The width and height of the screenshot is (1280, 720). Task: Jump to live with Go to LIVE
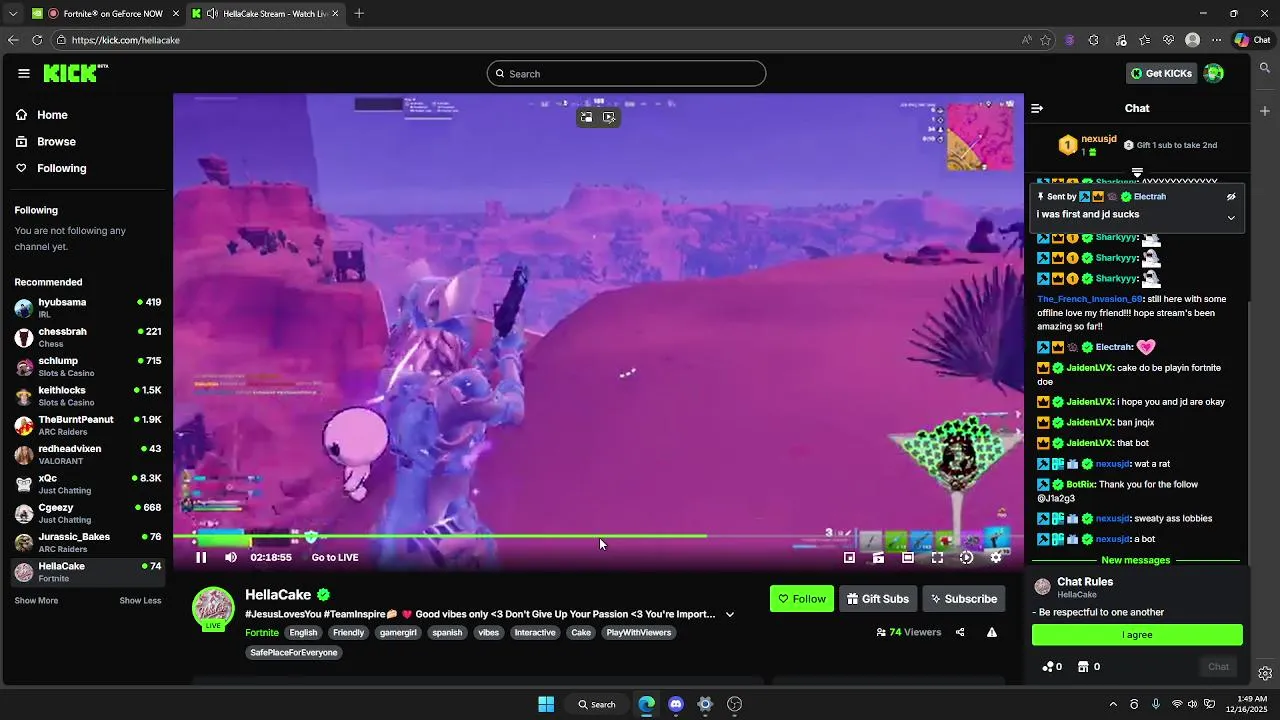pyautogui.click(x=335, y=558)
